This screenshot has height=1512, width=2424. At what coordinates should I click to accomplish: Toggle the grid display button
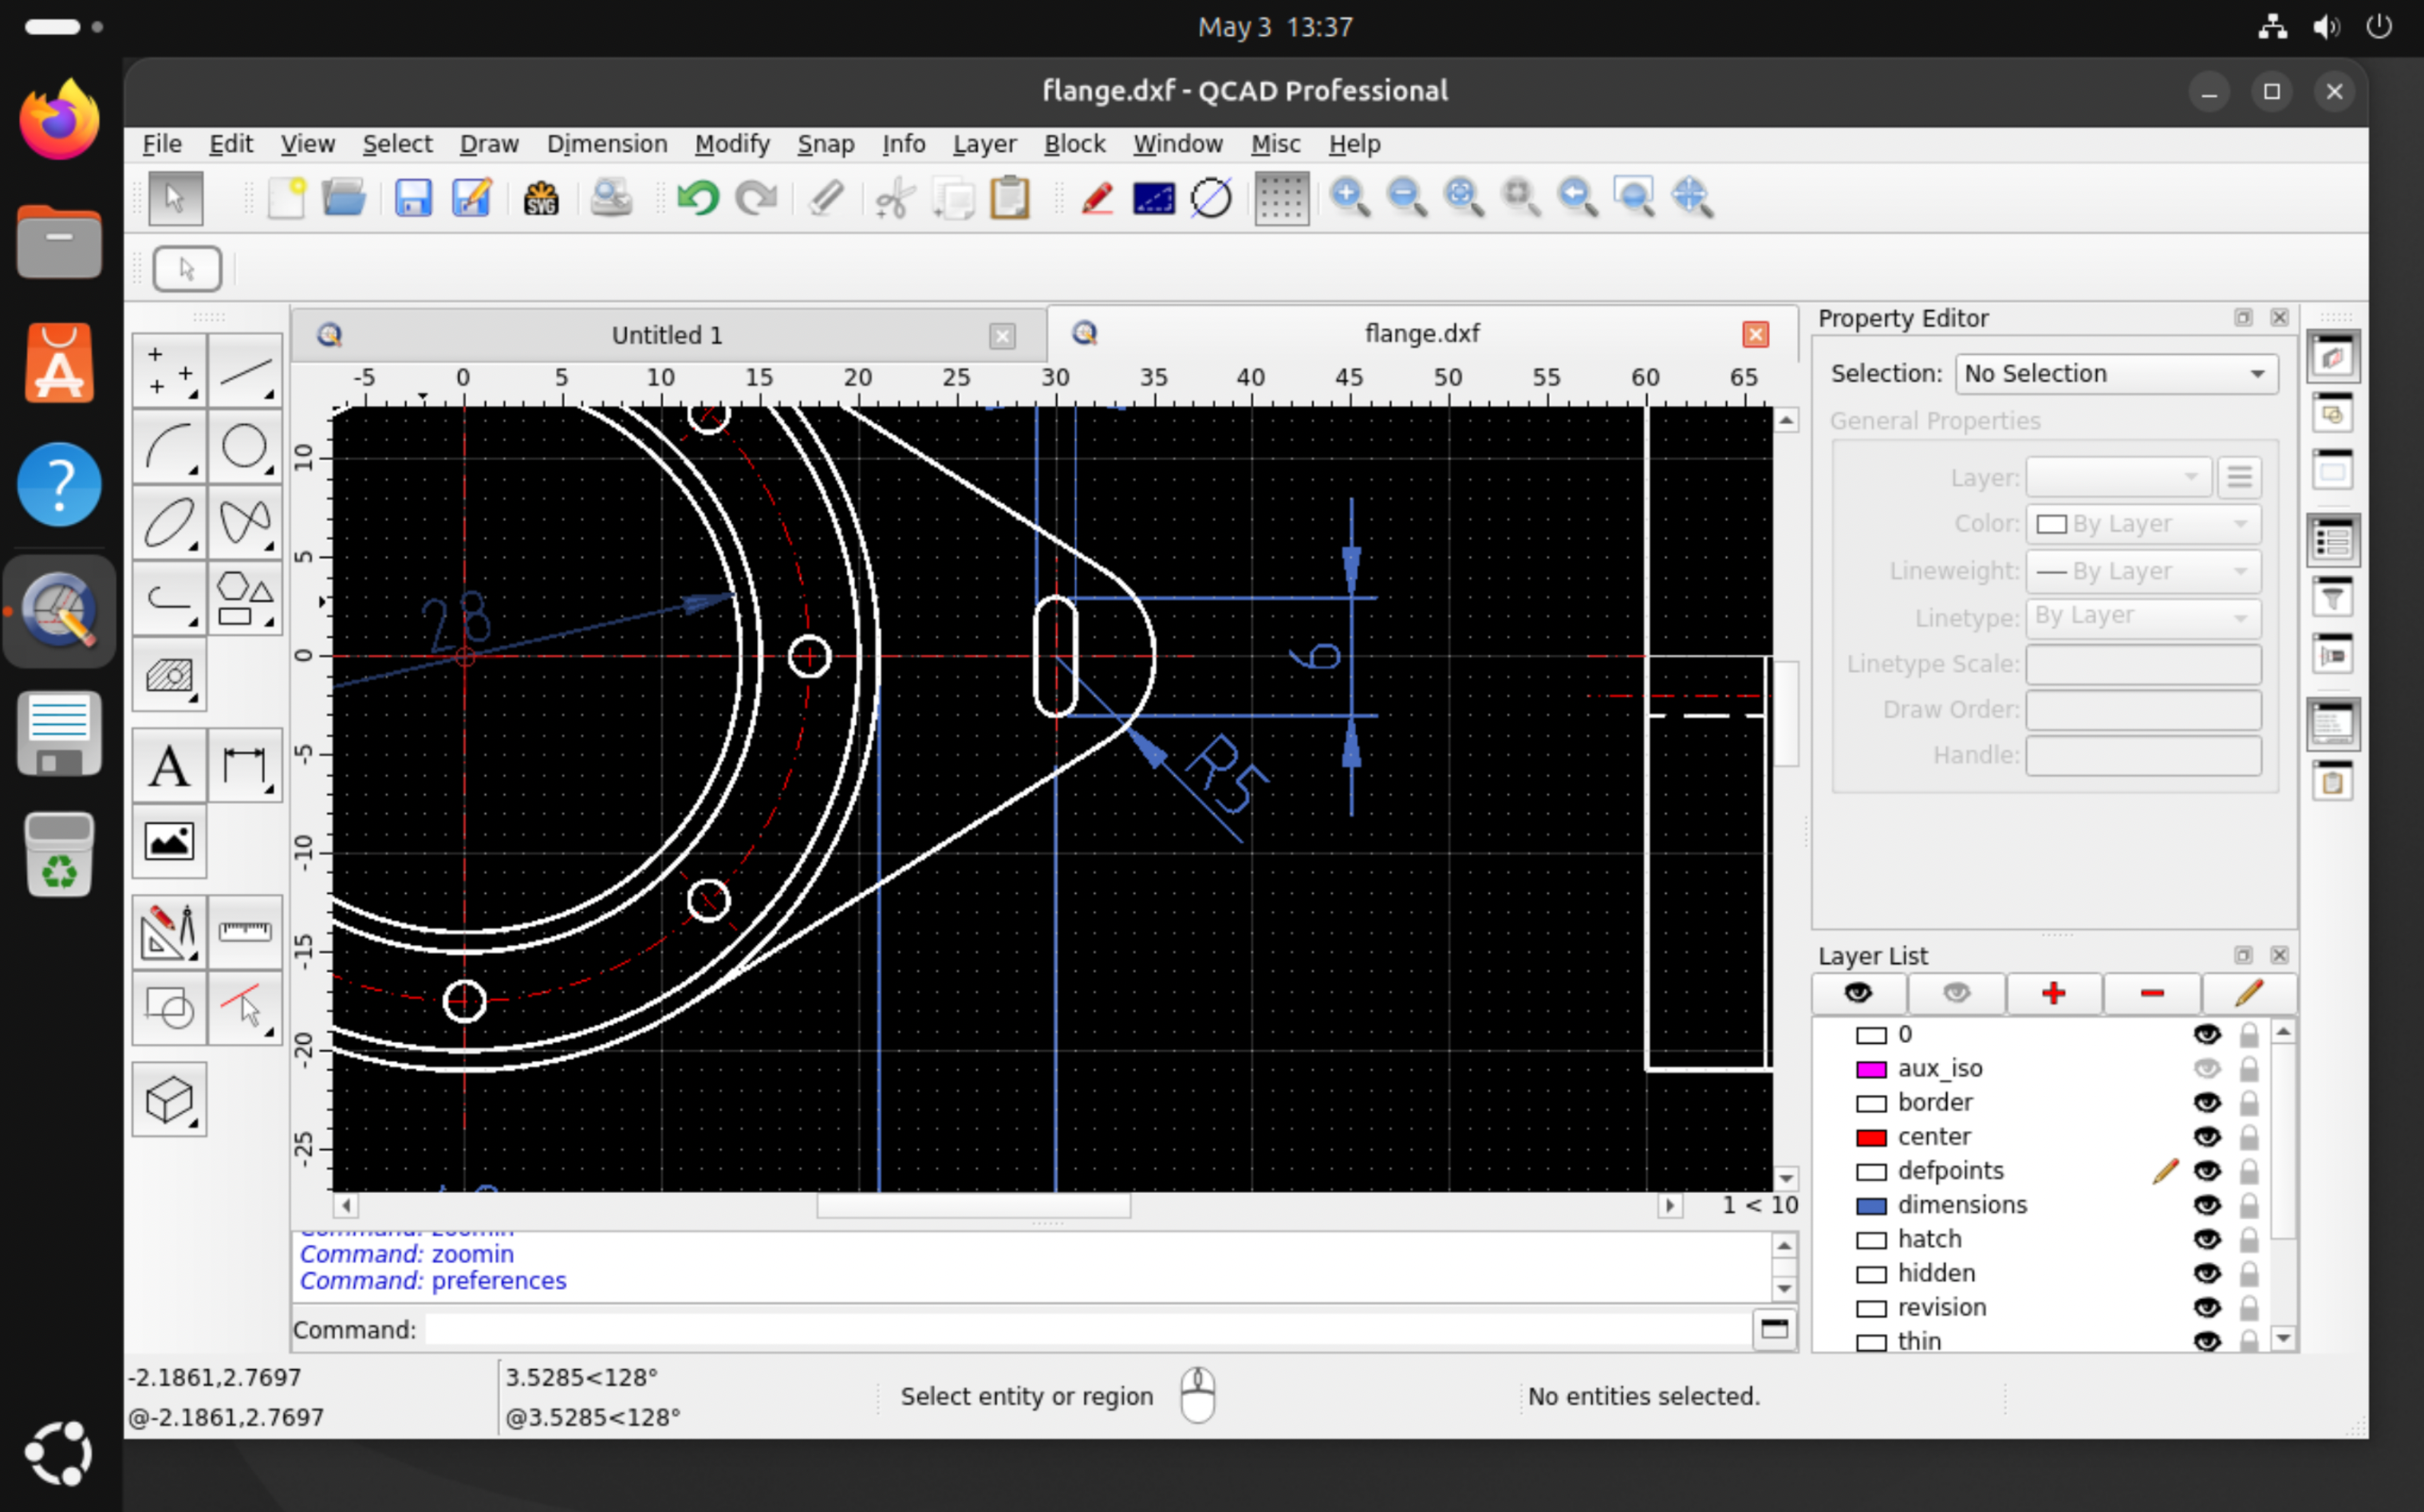pyautogui.click(x=1281, y=198)
